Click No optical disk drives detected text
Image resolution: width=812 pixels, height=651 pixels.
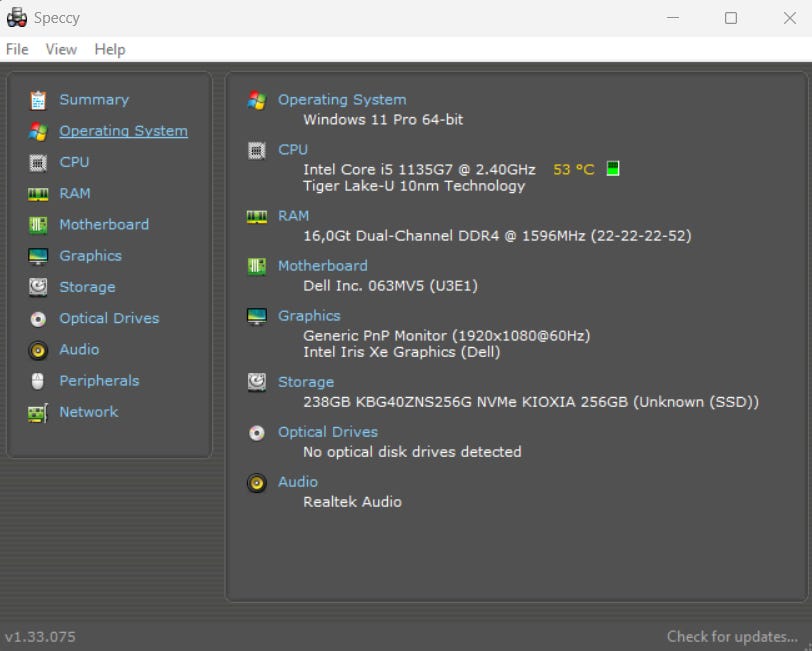412,452
